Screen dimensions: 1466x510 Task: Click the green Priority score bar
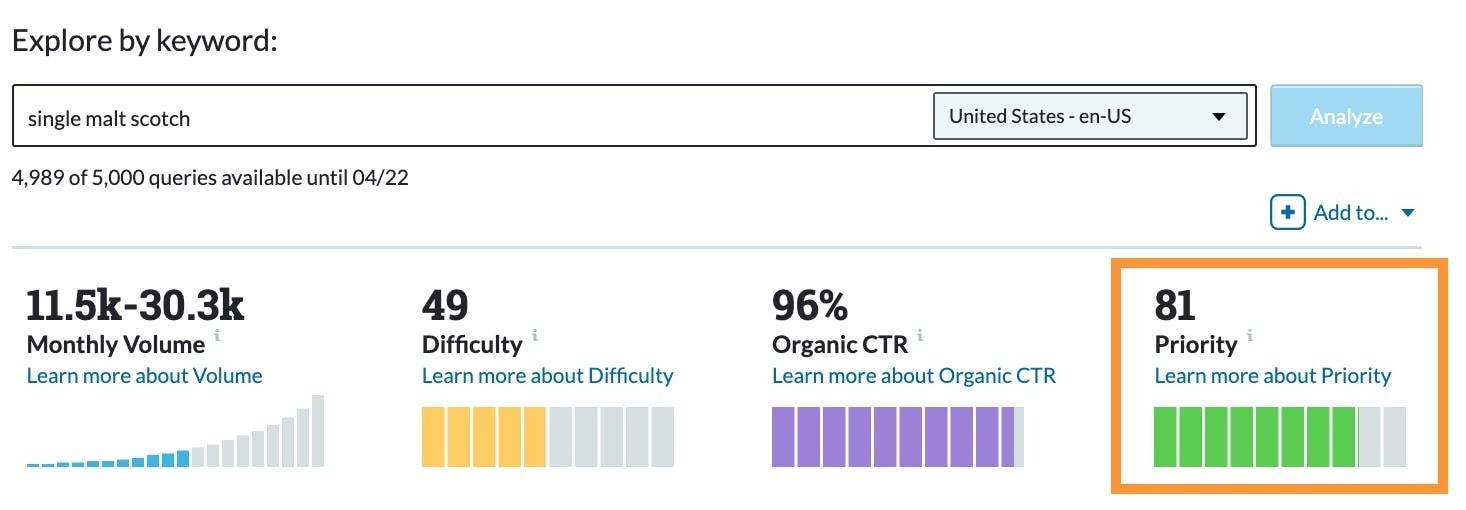tap(1279, 436)
